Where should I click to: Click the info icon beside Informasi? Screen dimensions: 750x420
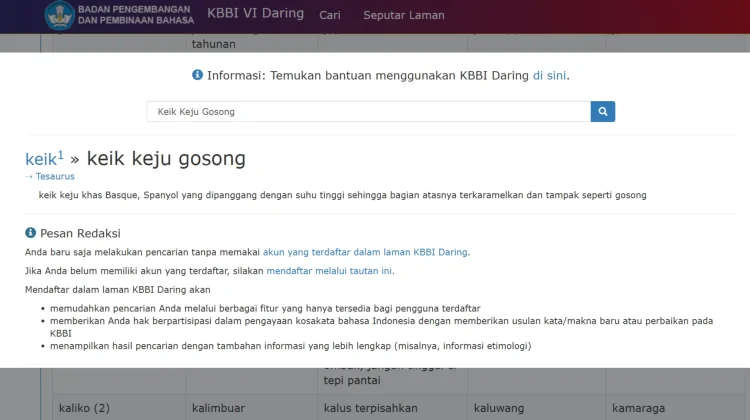coord(197,75)
